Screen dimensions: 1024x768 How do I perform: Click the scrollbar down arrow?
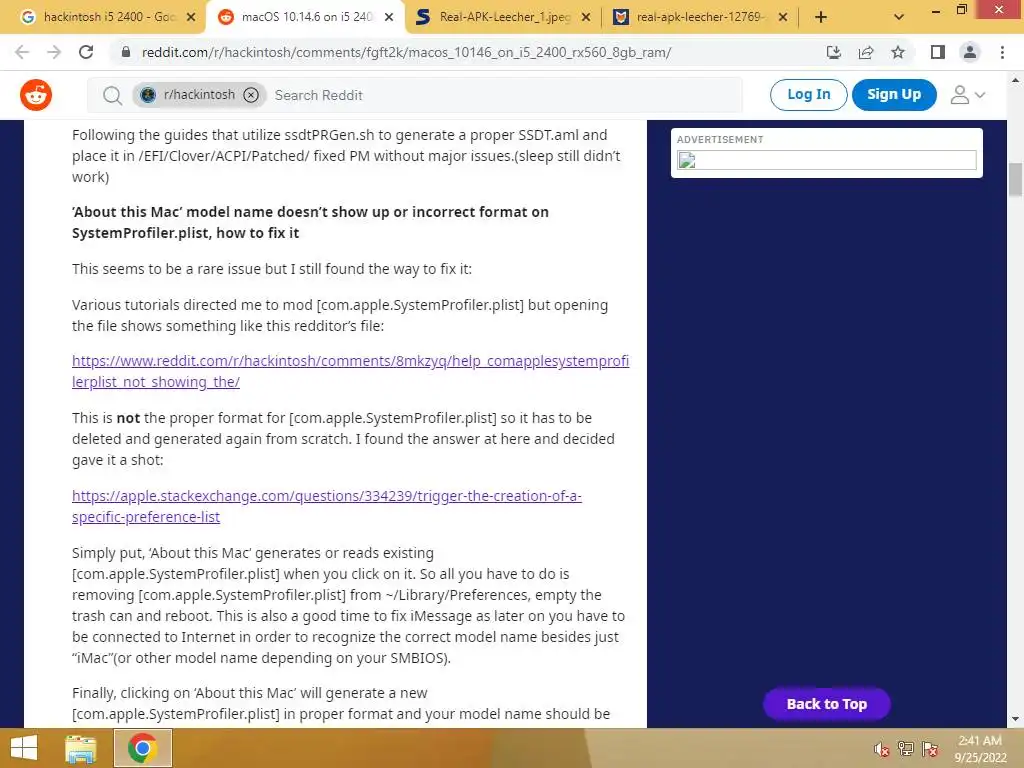1016,719
